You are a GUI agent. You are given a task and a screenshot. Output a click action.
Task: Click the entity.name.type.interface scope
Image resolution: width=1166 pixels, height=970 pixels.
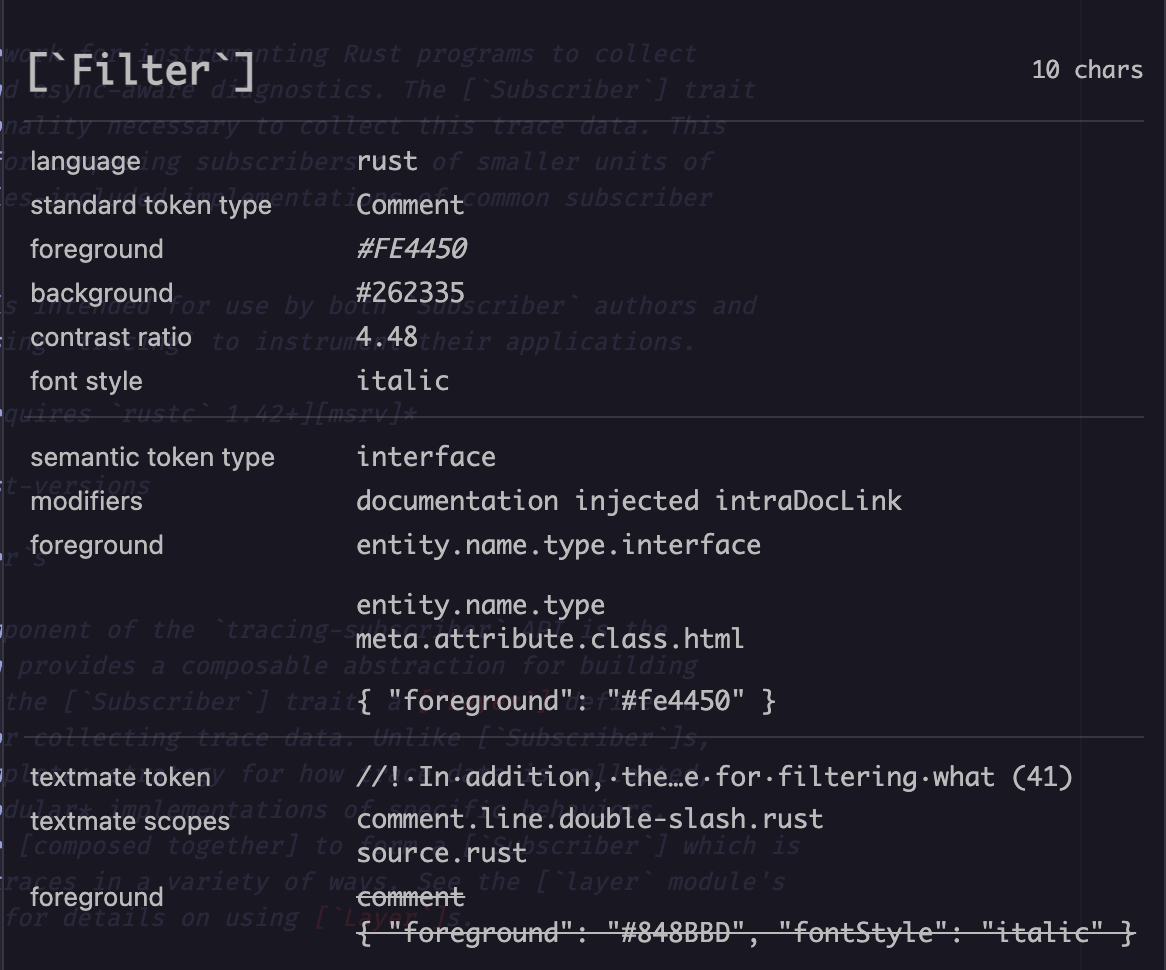click(x=557, y=545)
